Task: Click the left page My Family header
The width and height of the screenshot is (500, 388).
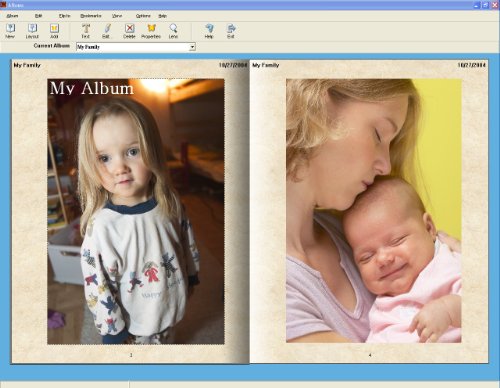Action: (x=27, y=65)
